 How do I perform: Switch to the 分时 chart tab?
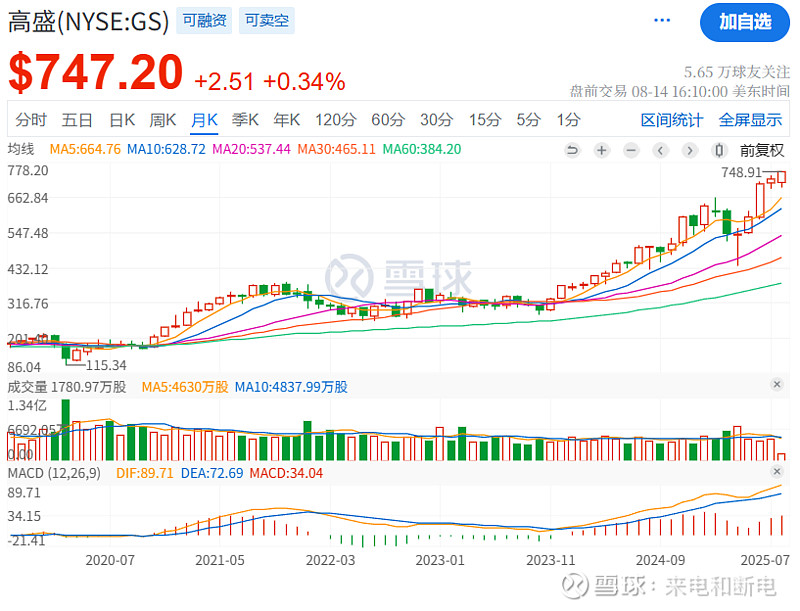point(31,120)
